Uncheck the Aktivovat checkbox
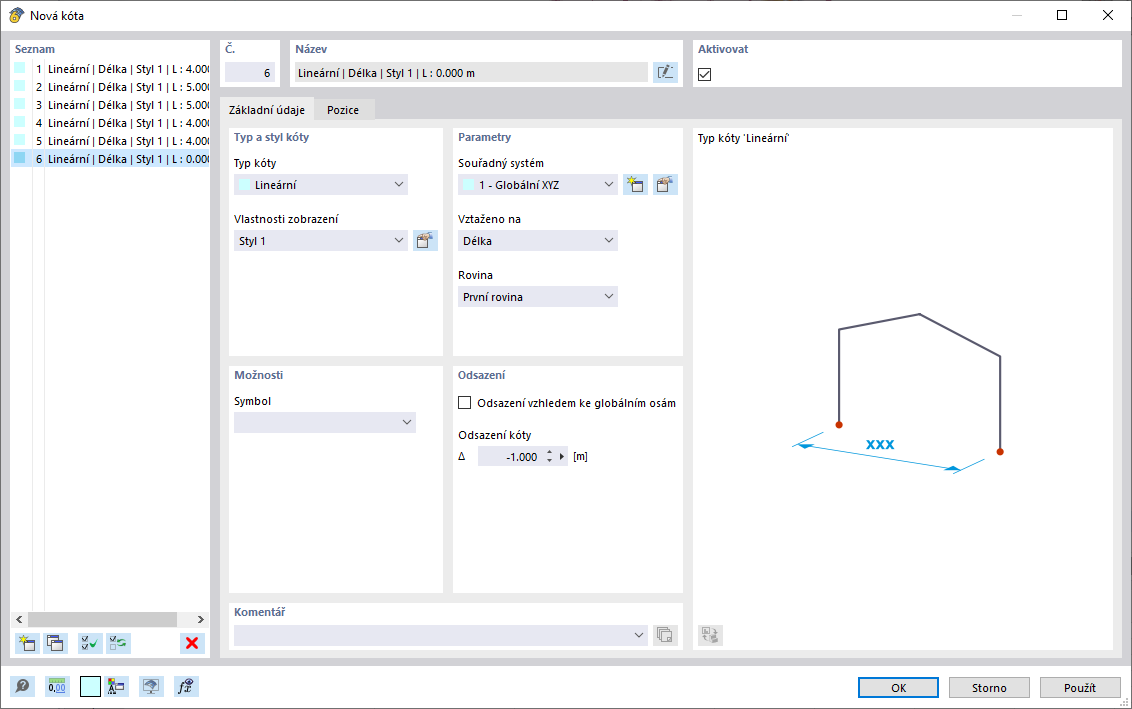The height and width of the screenshot is (709, 1132). pyautogui.click(x=704, y=74)
